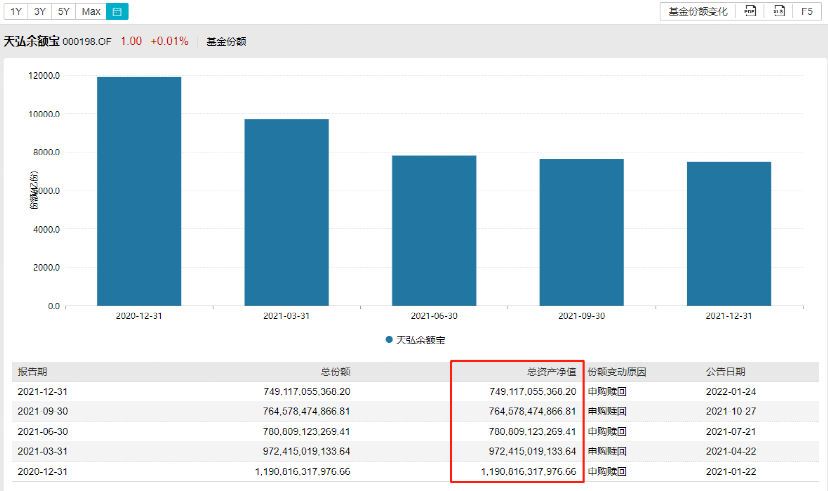Screen dimensions: 828x491
Task: Click the +0.01% change value
Action: click(170, 41)
